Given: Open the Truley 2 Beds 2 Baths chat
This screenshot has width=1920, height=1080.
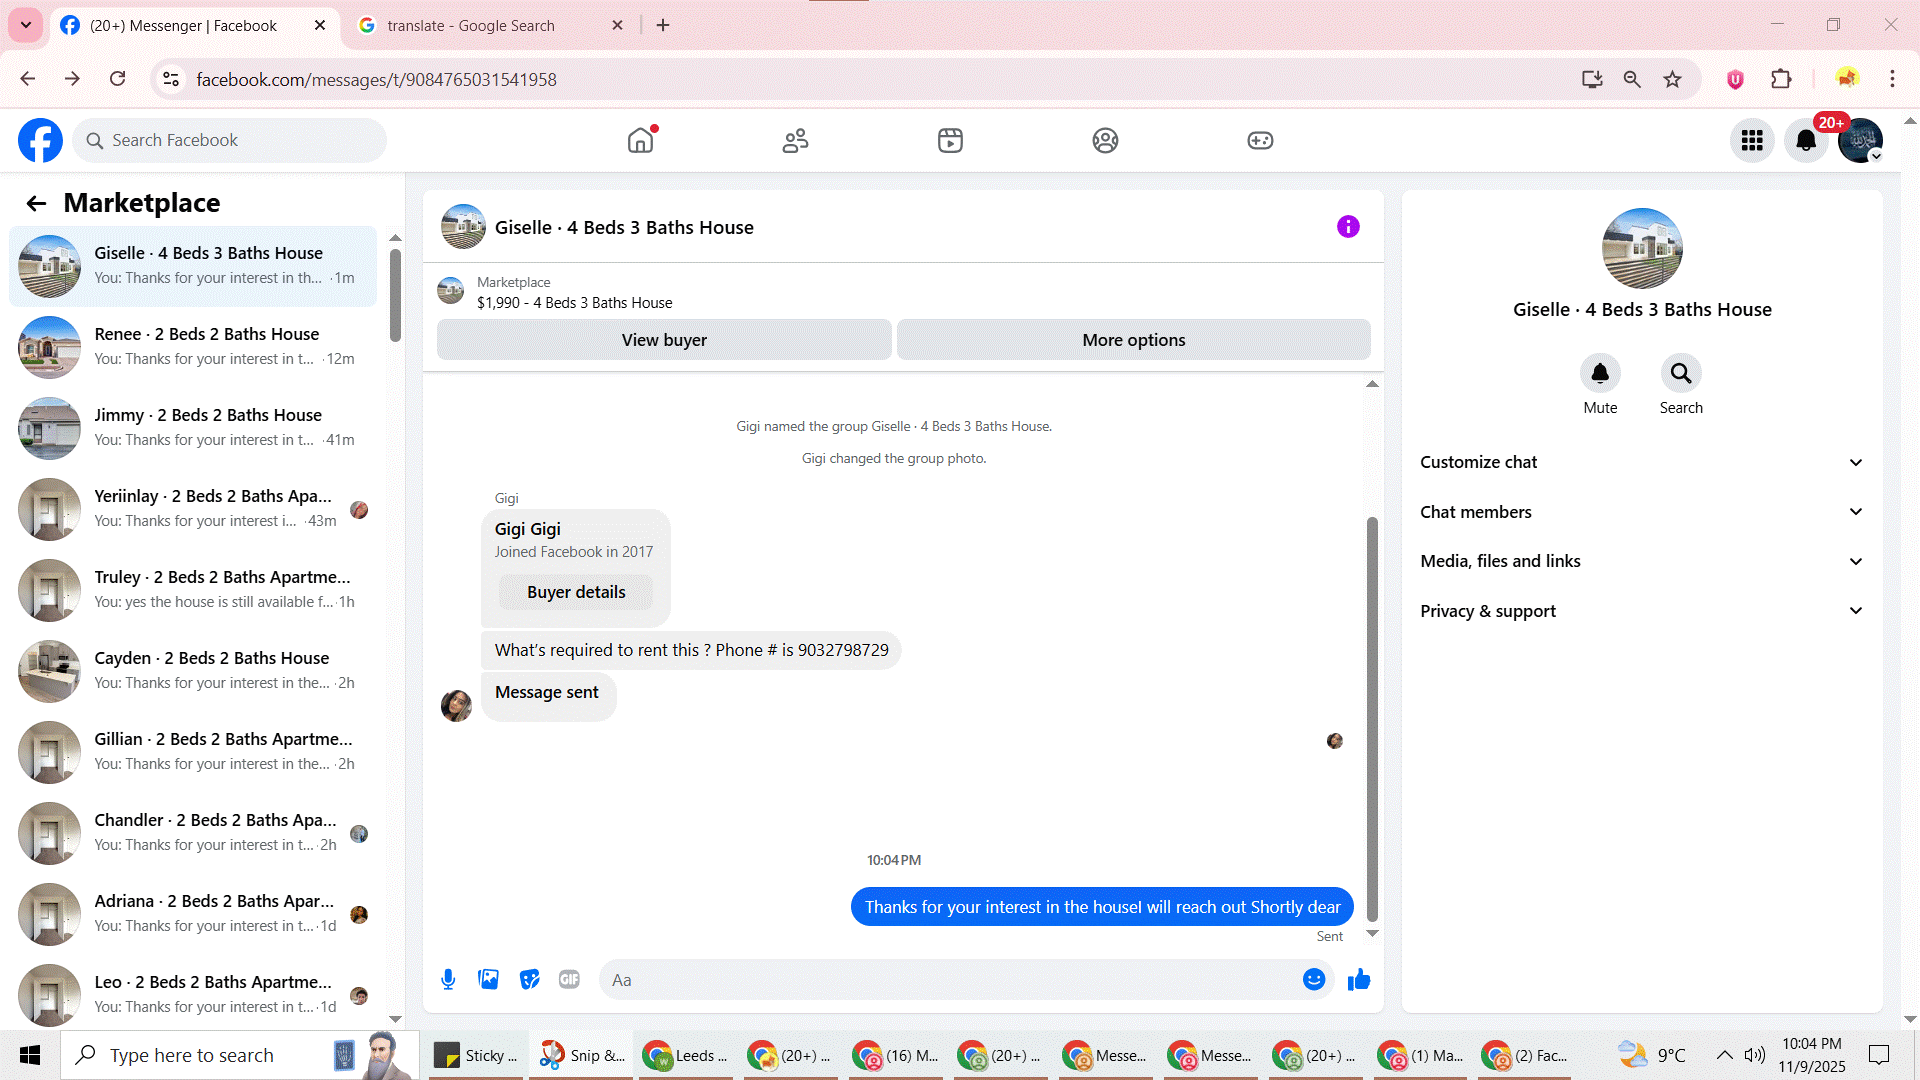Looking at the screenshot, I should pyautogui.click(x=193, y=590).
